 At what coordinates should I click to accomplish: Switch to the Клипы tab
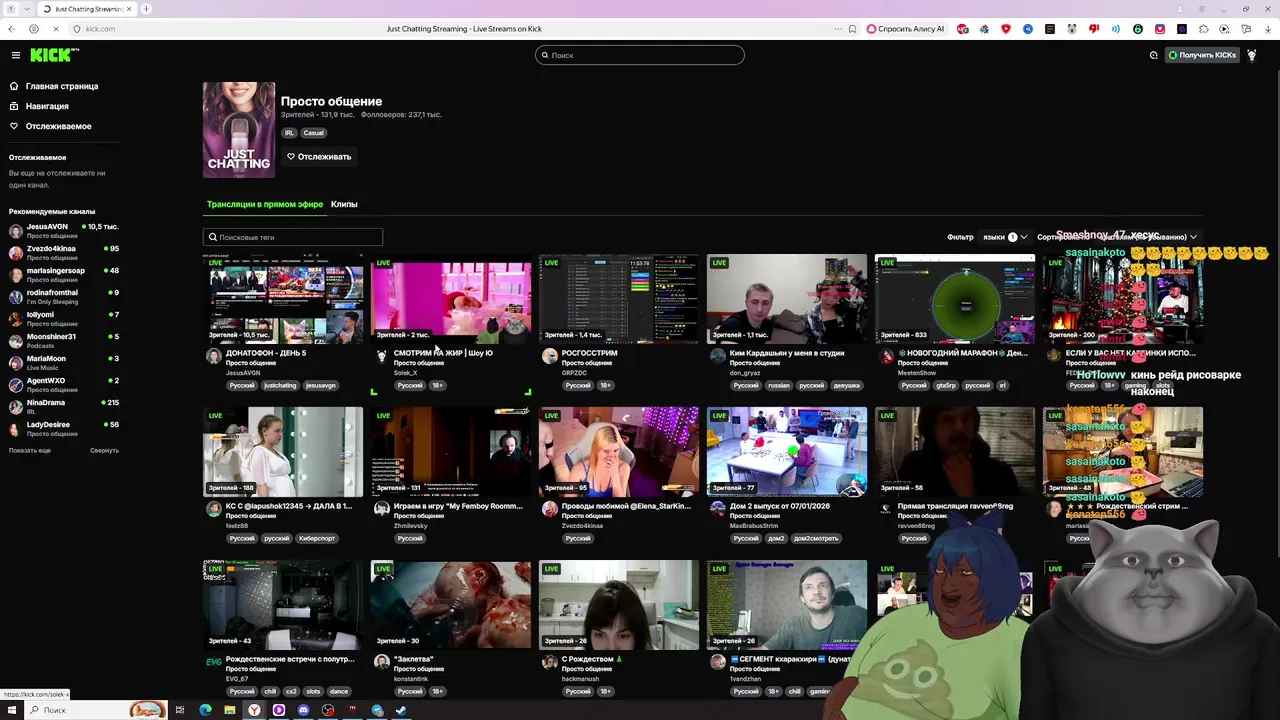pyautogui.click(x=344, y=204)
